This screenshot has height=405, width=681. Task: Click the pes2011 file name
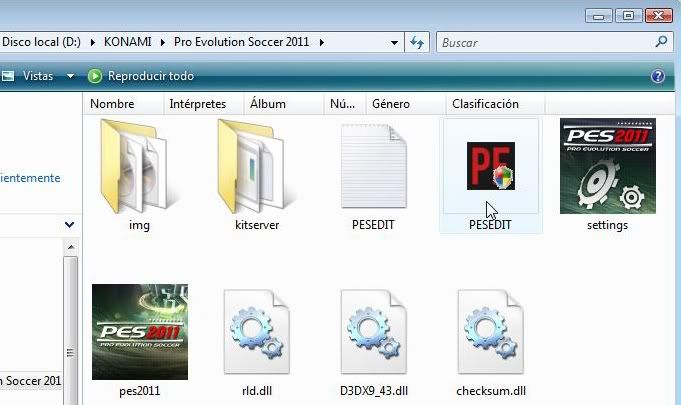click(139, 391)
